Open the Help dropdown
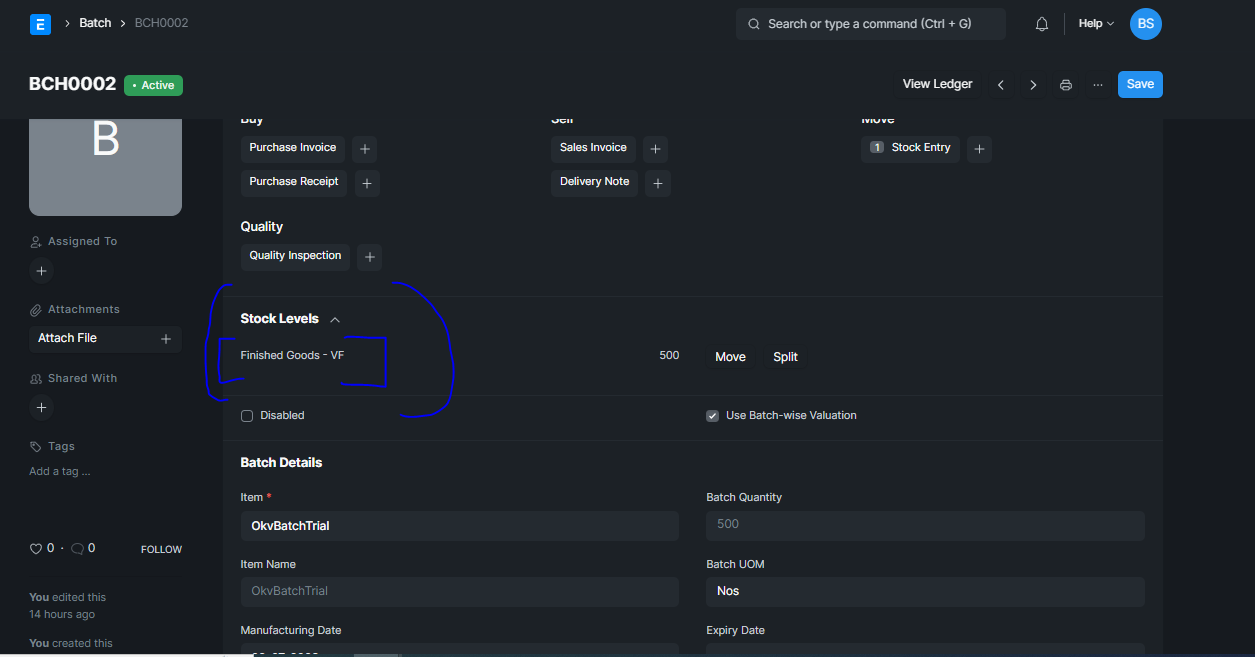The width and height of the screenshot is (1255, 657). pos(1096,24)
